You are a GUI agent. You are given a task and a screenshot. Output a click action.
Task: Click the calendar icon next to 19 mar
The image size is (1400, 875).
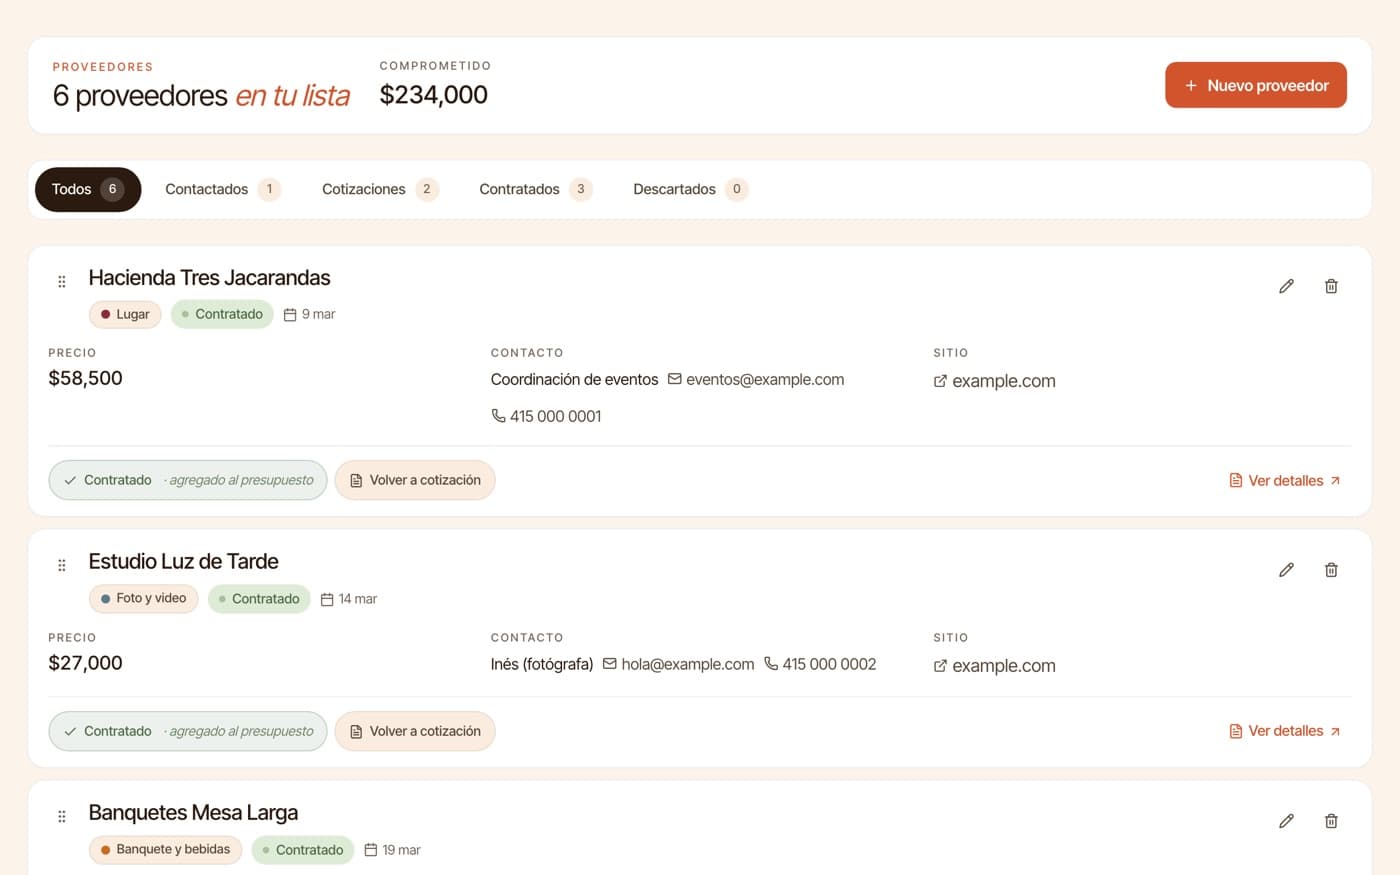pos(371,850)
